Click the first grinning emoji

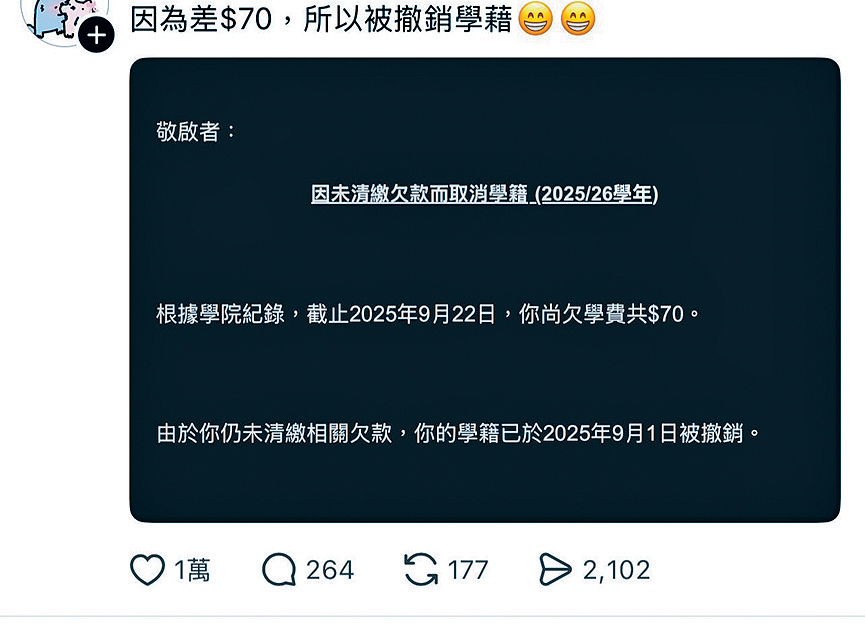(x=536, y=18)
